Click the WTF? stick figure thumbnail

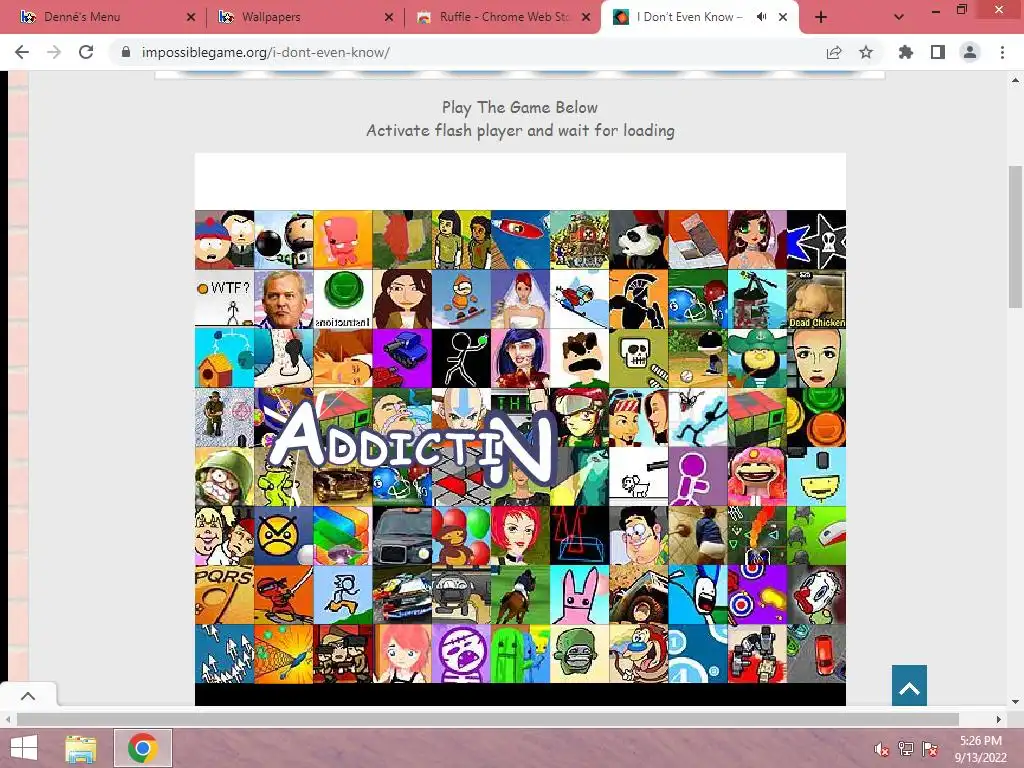[224, 299]
